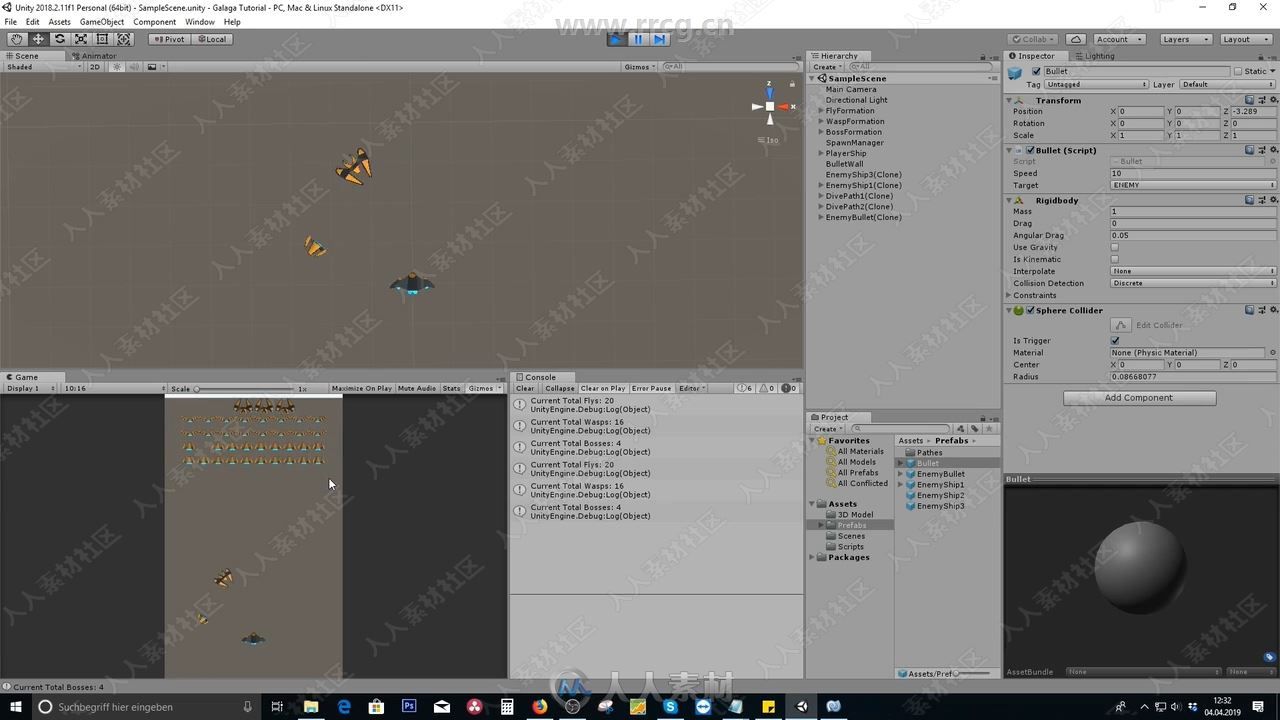Click the Add Component button
This screenshot has height=720, width=1280.
click(1139, 398)
